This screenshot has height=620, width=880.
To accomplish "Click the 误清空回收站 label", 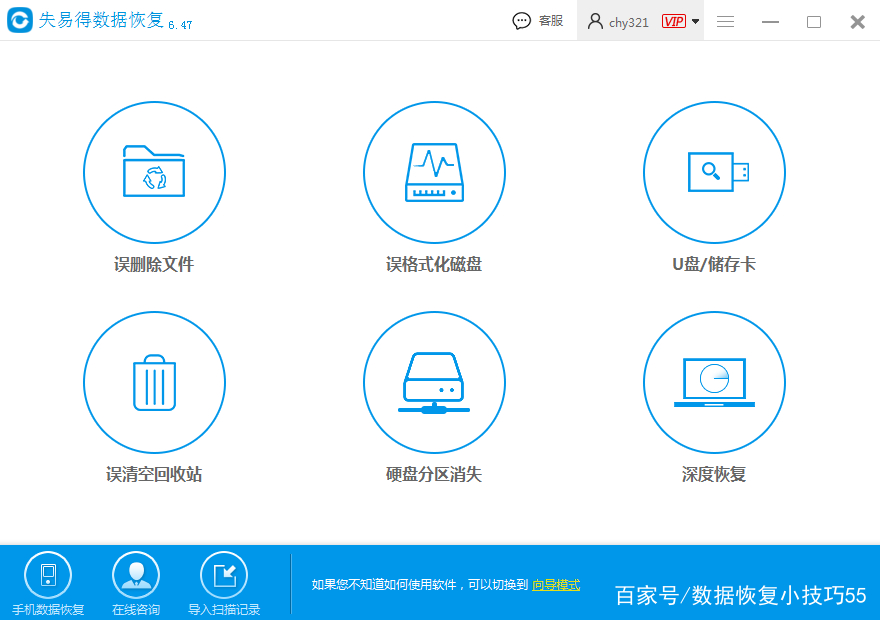I will click(x=154, y=474).
